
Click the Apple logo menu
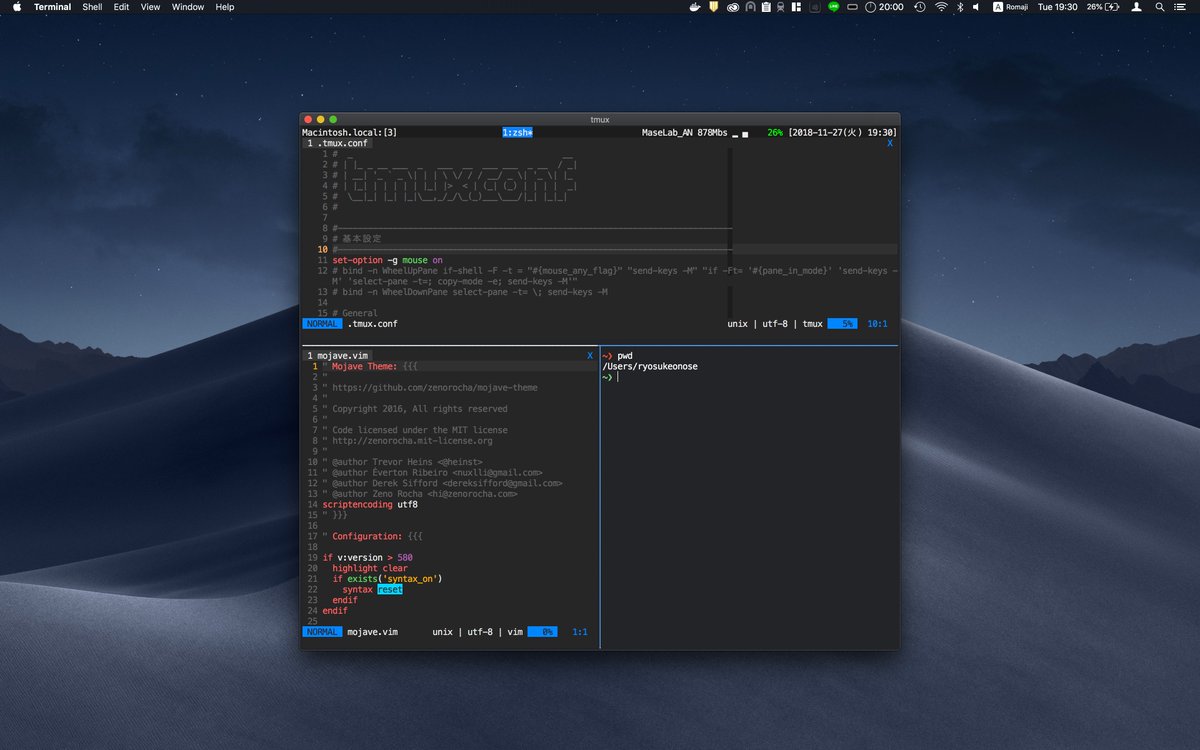16,7
